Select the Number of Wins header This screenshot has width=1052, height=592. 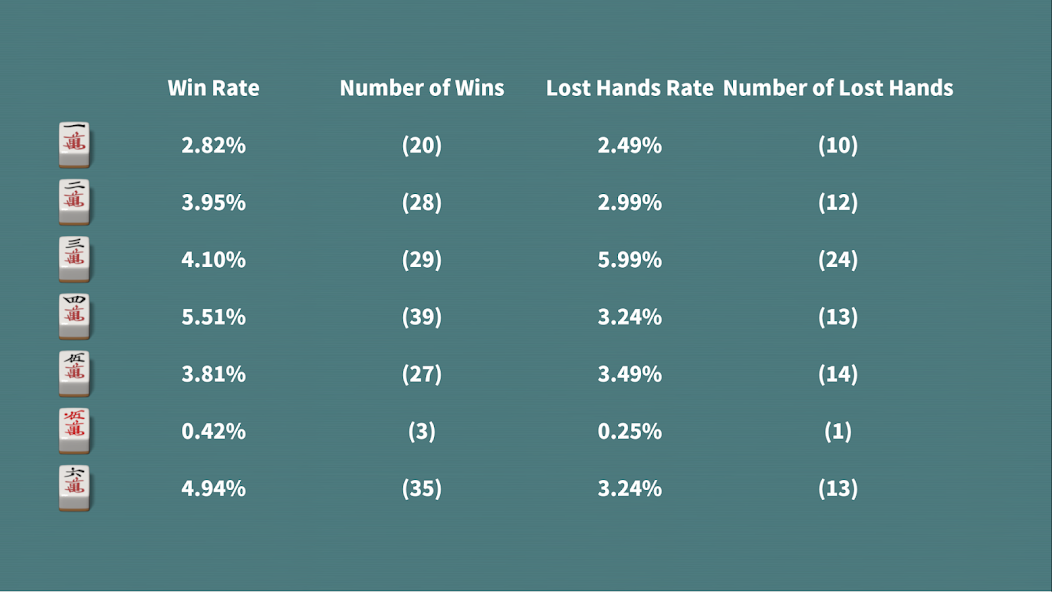(422, 88)
